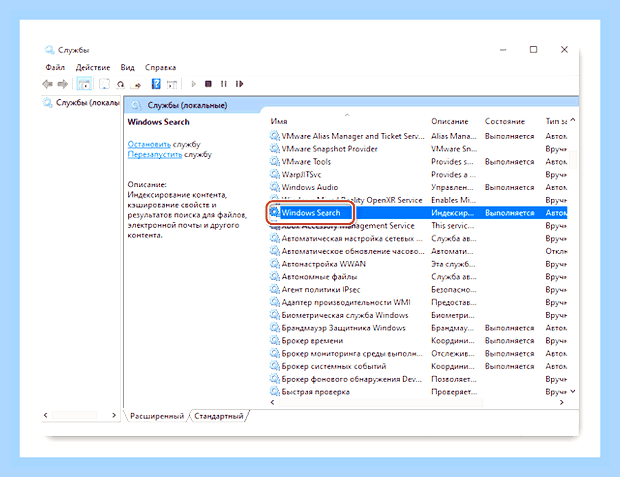Click the Start service play icon
The height and width of the screenshot is (477, 620).
193,84
